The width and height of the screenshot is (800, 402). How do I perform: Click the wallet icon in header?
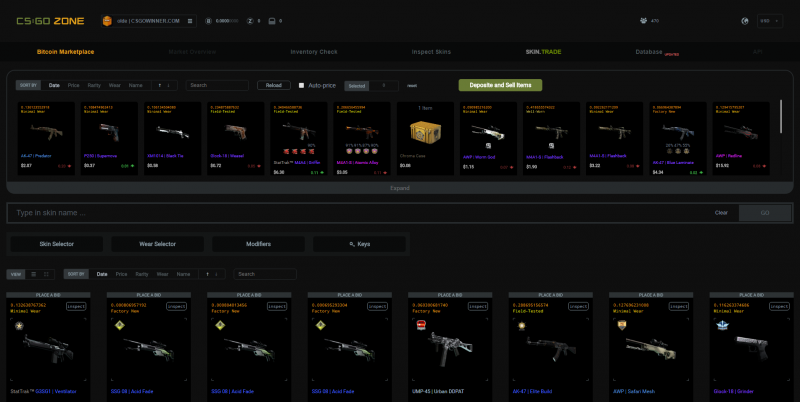(x=272, y=21)
